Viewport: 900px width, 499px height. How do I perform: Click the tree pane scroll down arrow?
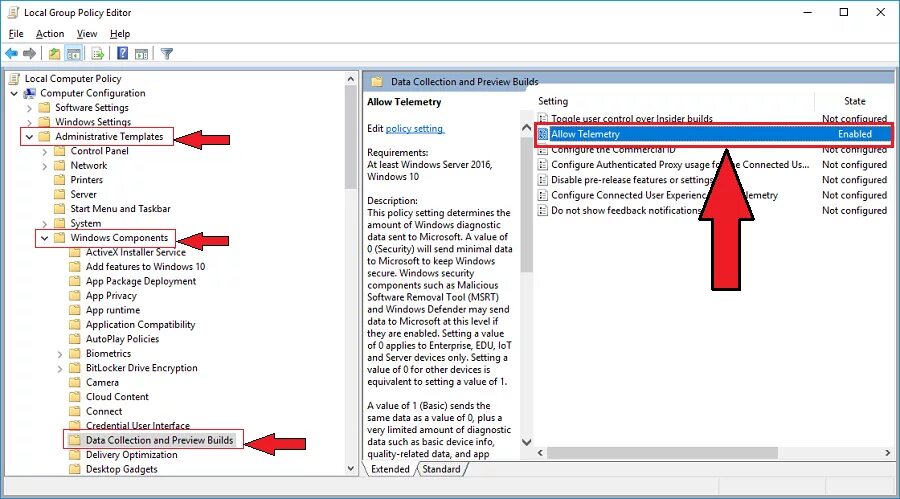point(351,469)
